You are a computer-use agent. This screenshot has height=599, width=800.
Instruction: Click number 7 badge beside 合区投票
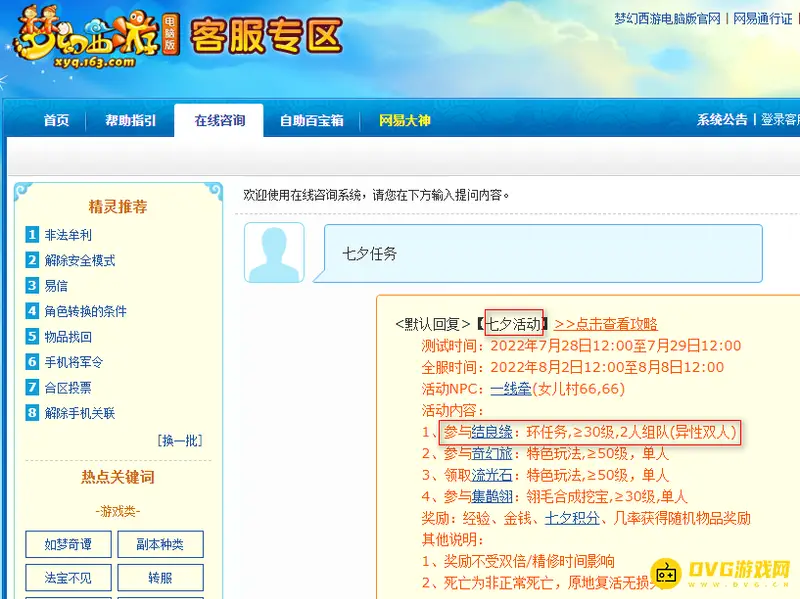click(32, 388)
